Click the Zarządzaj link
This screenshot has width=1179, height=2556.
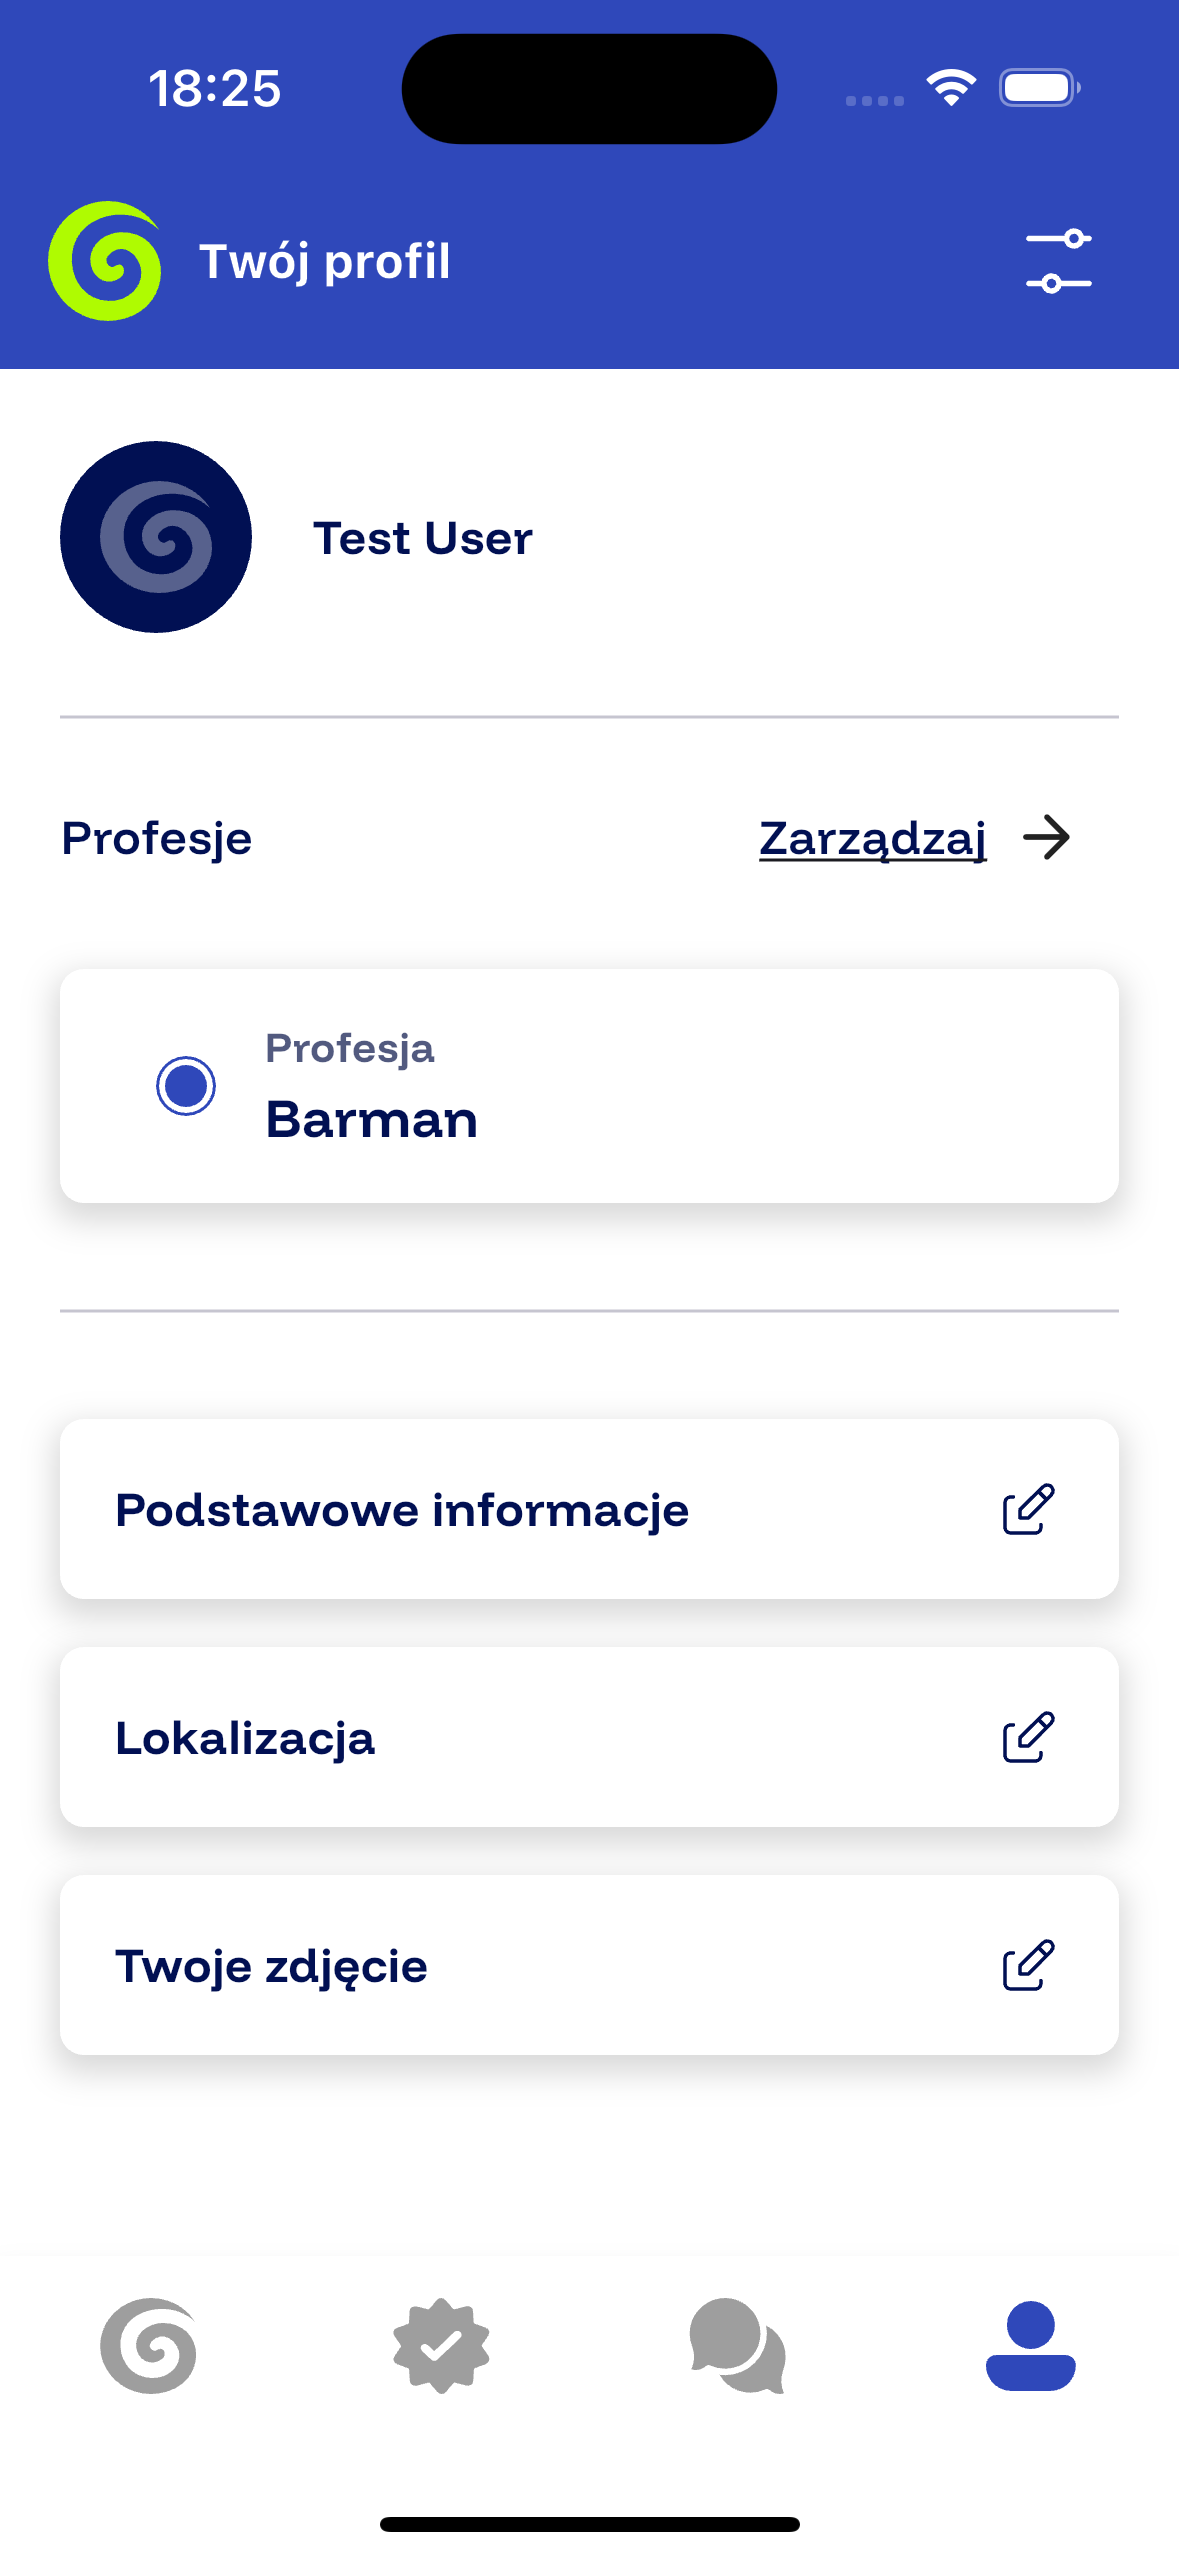872,838
